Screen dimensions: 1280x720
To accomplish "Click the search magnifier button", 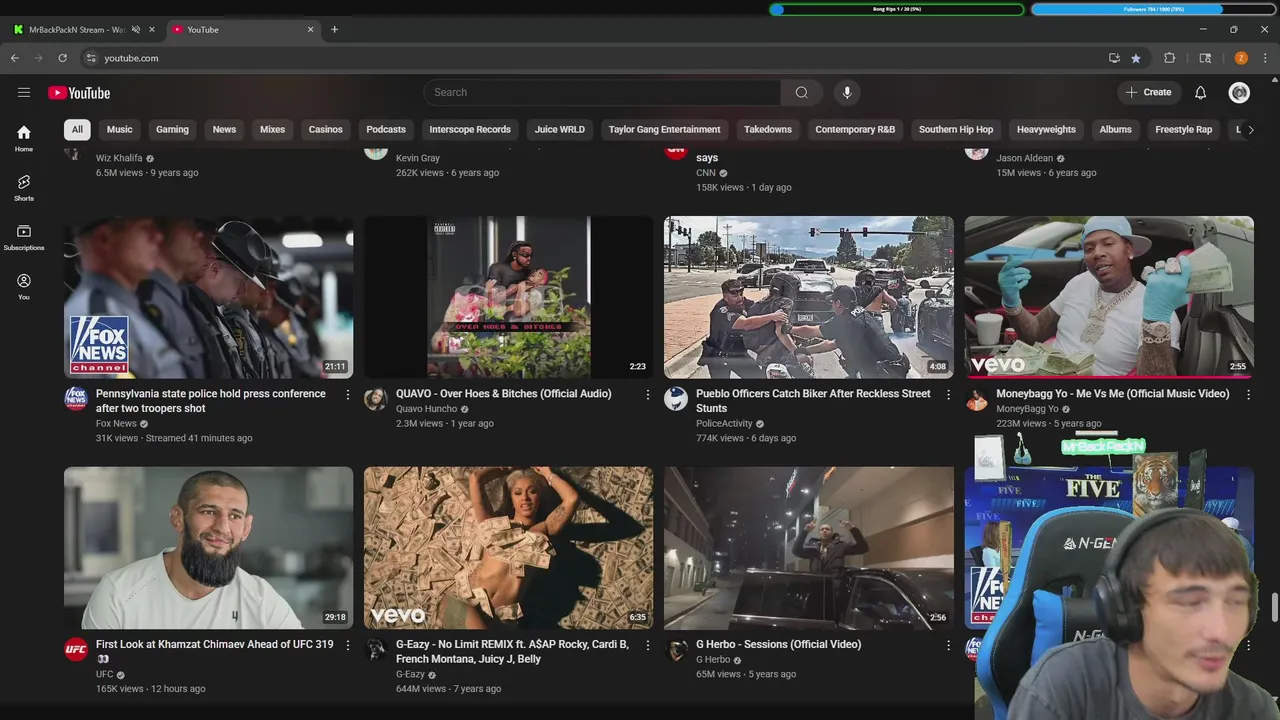I will (x=801, y=92).
